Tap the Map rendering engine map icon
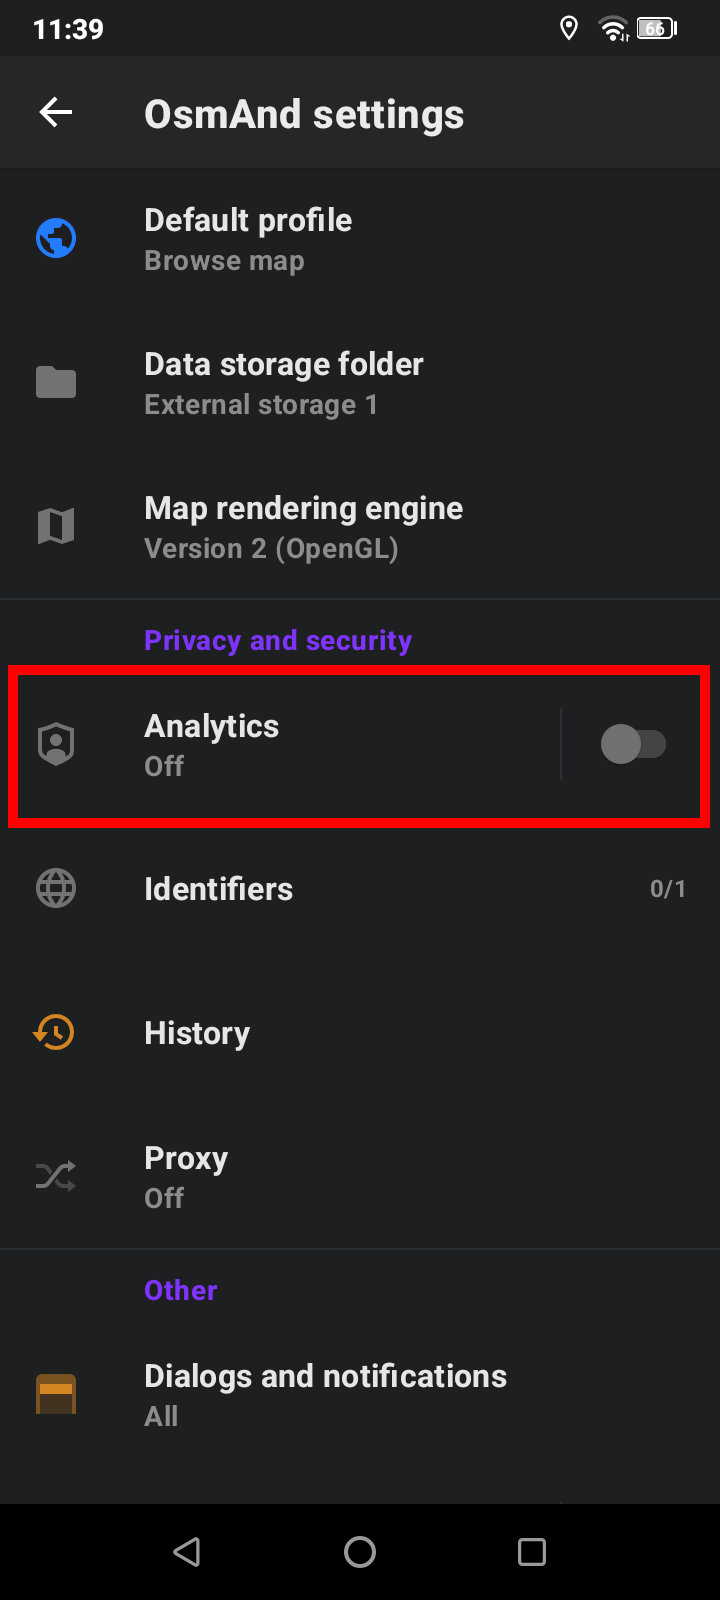This screenshot has height=1600, width=720. (56, 527)
